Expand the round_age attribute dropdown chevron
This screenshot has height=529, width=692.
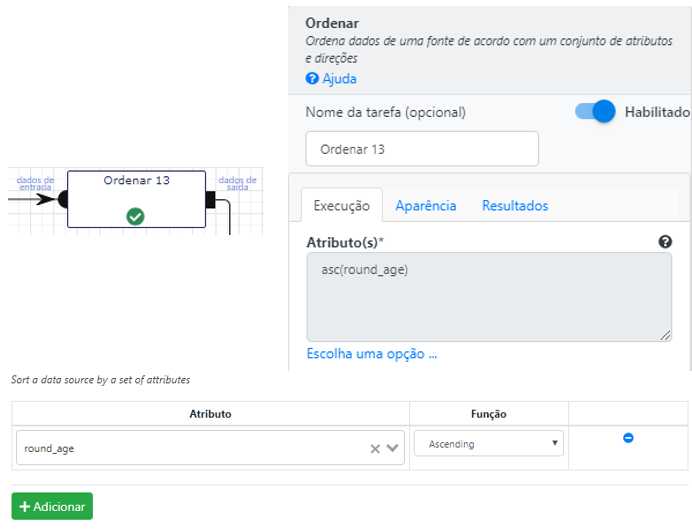click(x=392, y=448)
